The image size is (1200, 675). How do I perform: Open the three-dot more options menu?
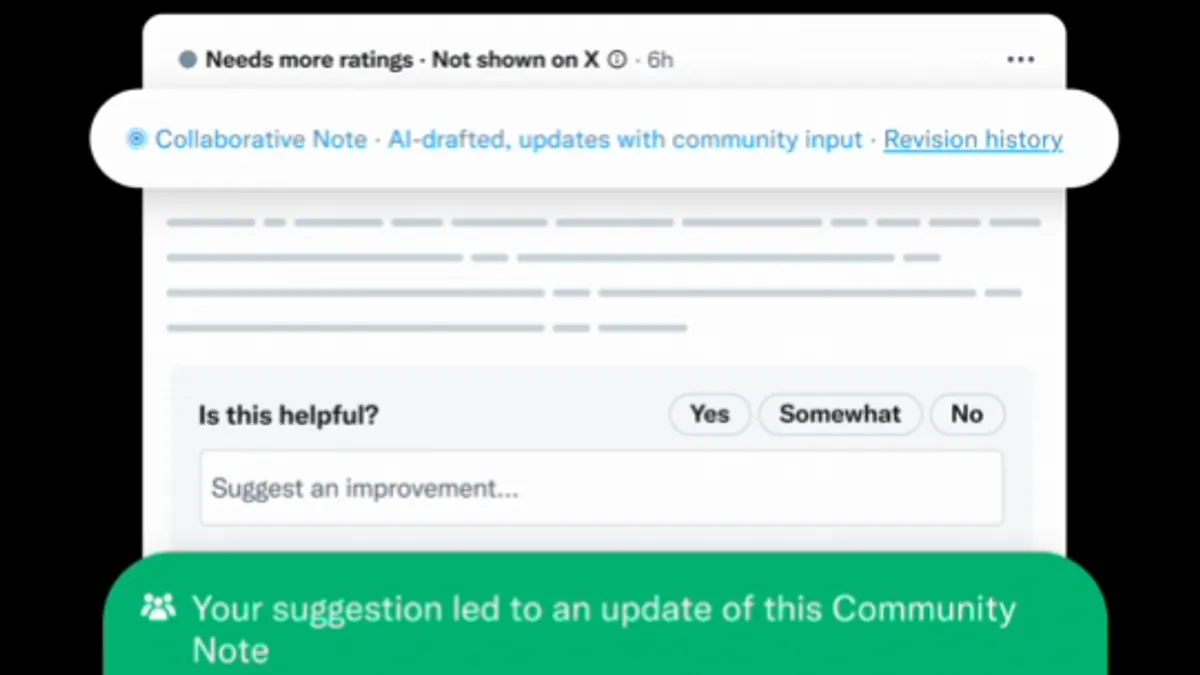point(1020,60)
